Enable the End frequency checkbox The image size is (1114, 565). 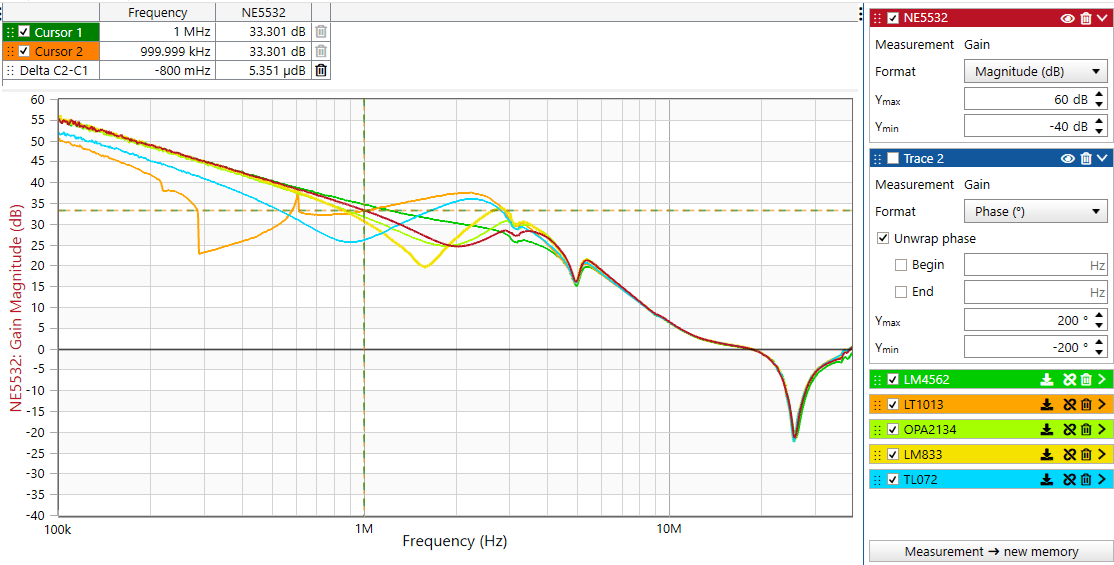click(x=901, y=292)
